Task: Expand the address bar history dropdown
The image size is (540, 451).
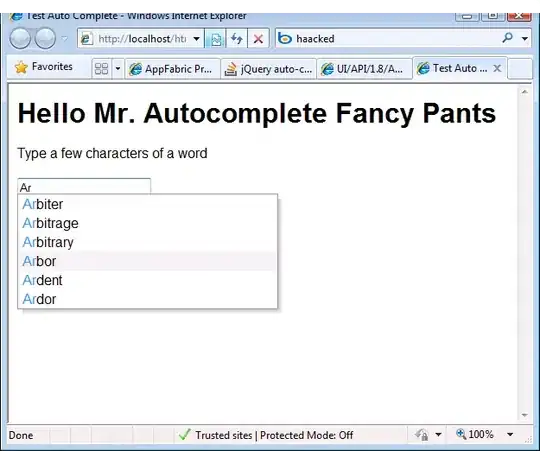Action: point(196,39)
